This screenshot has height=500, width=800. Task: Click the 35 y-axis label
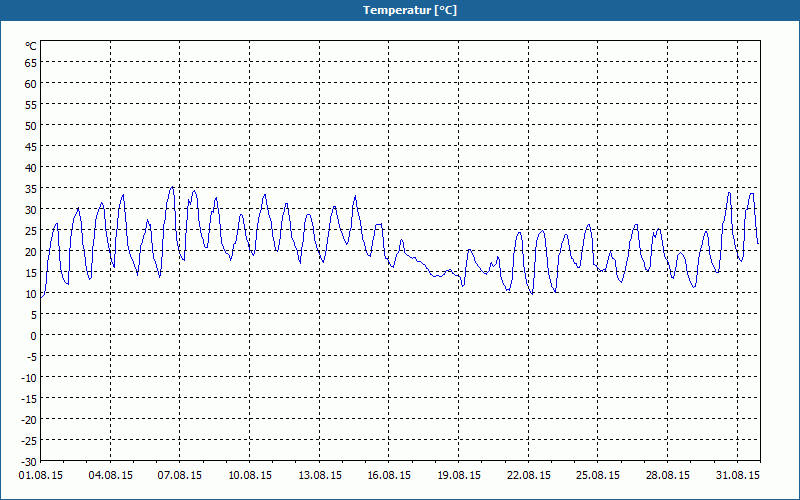tap(31, 189)
